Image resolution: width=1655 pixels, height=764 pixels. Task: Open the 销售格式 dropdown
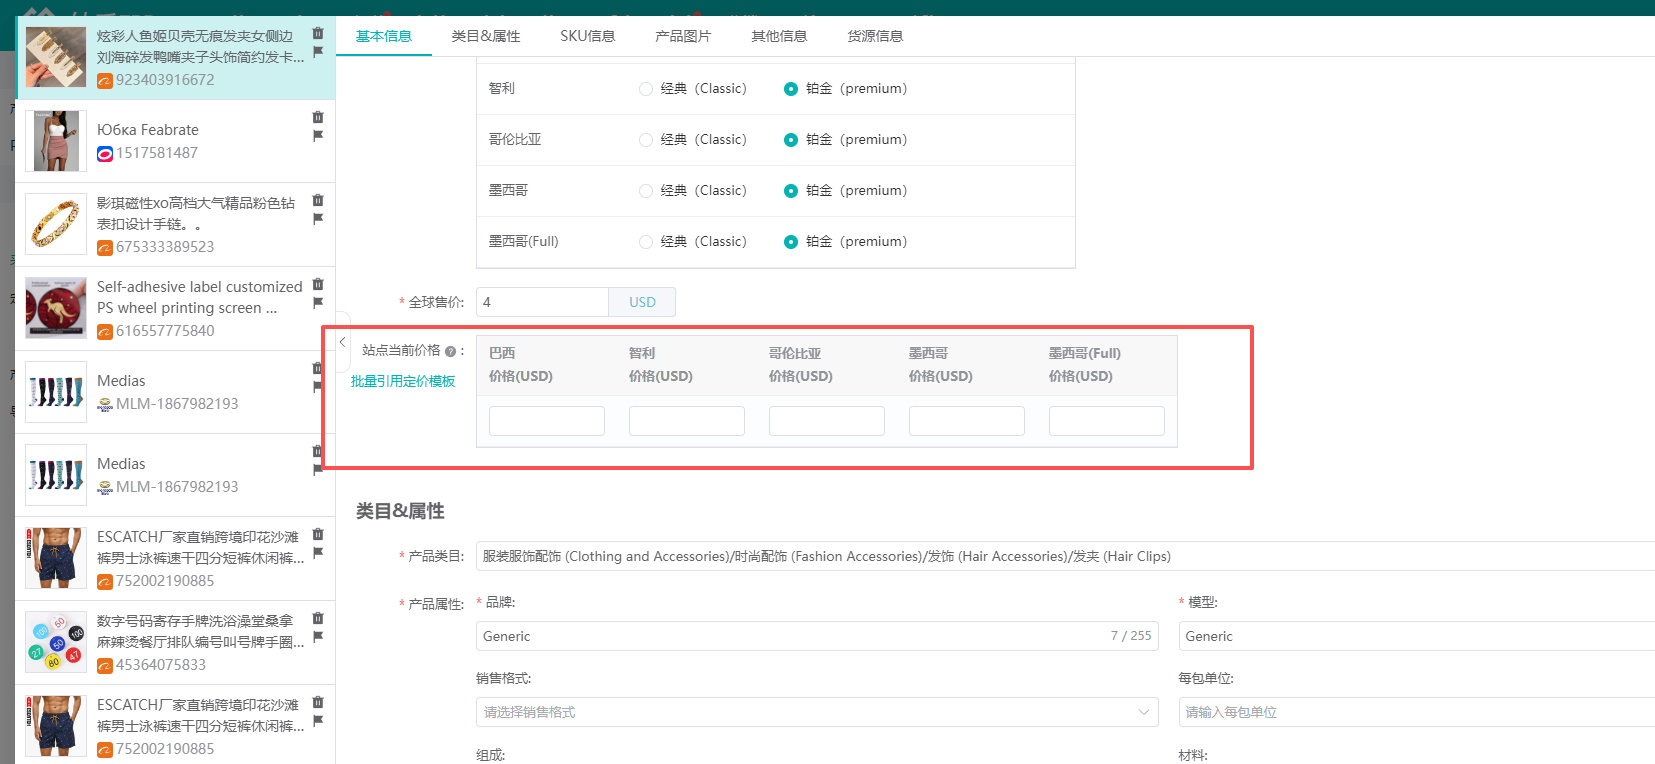pyautogui.click(x=817, y=712)
